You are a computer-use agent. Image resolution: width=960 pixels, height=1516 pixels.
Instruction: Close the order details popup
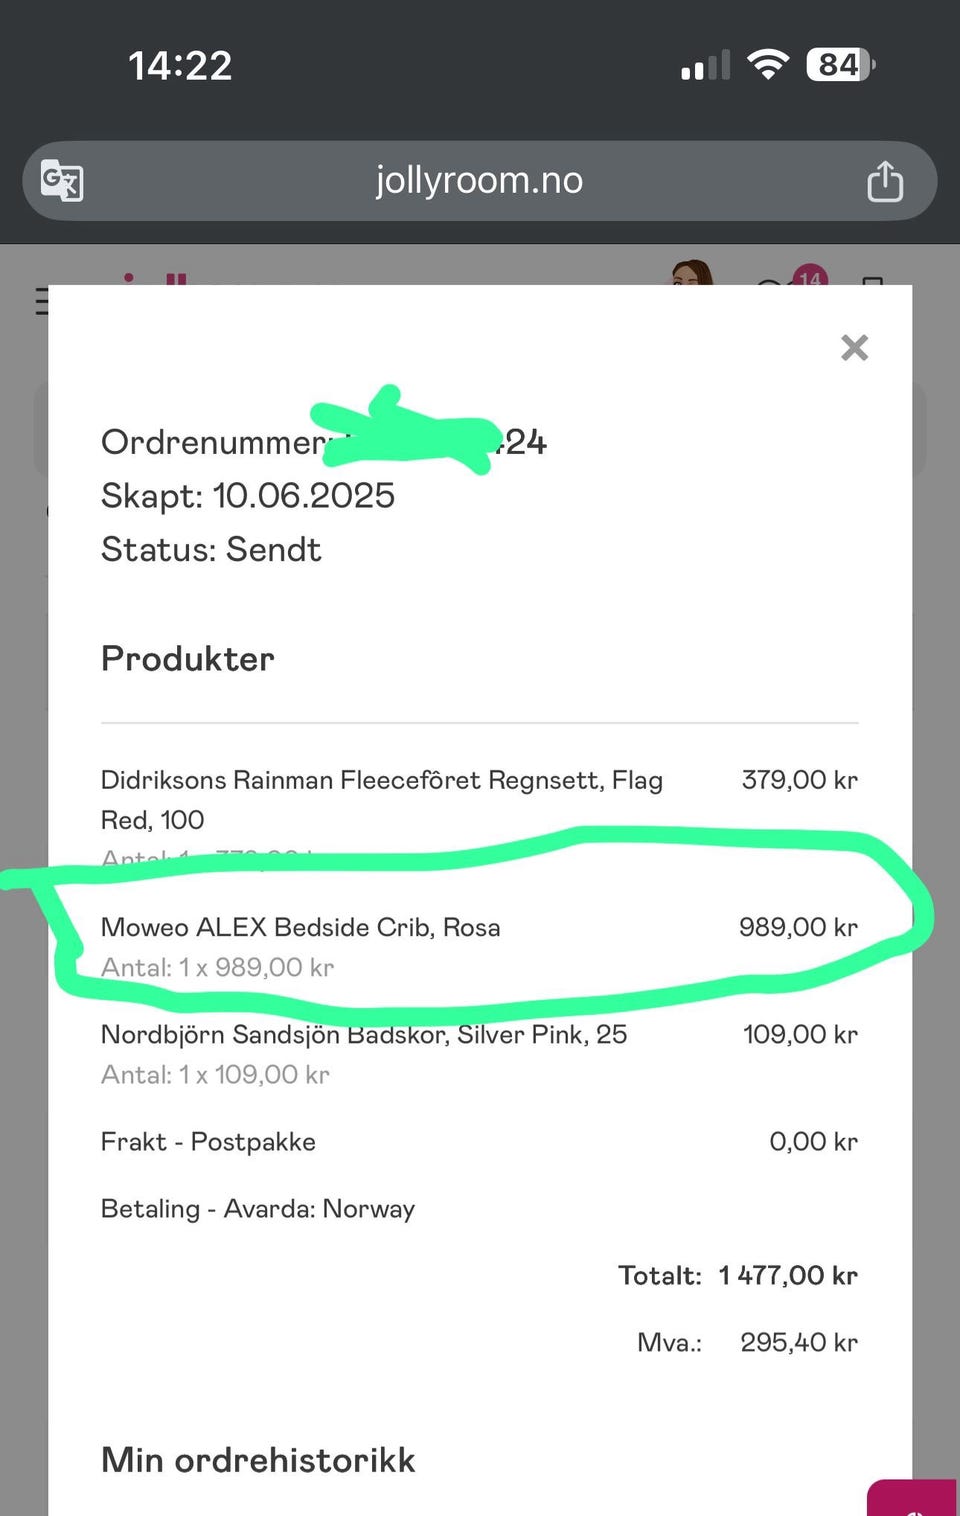coord(854,347)
